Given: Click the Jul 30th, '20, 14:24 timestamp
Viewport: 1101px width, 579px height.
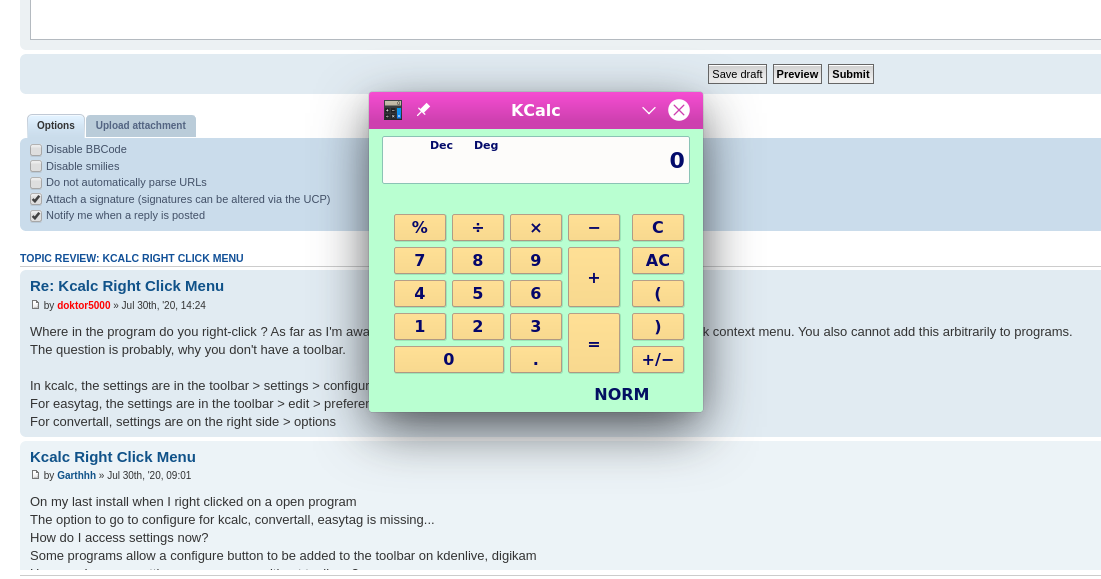Looking at the screenshot, I should pos(164,305).
